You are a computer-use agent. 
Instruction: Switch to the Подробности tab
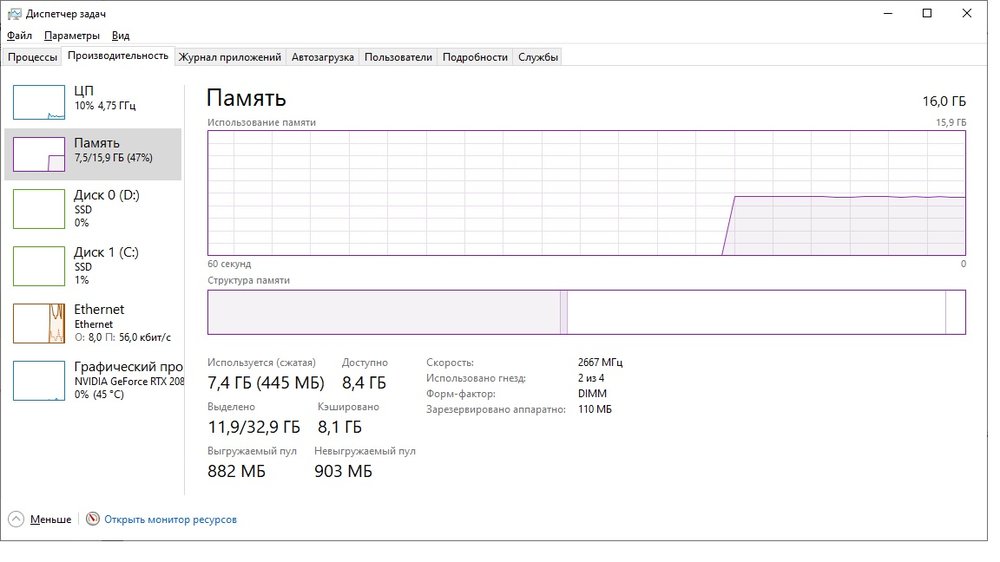pyautogui.click(x=475, y=57)
